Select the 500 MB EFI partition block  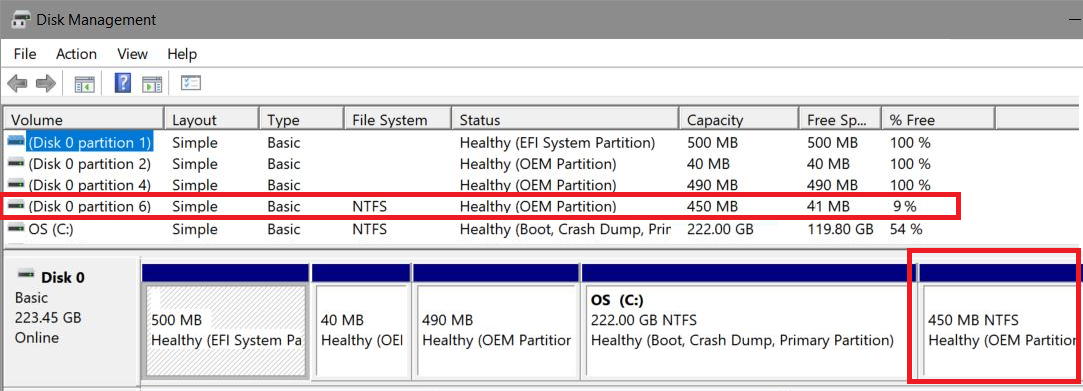226,321
